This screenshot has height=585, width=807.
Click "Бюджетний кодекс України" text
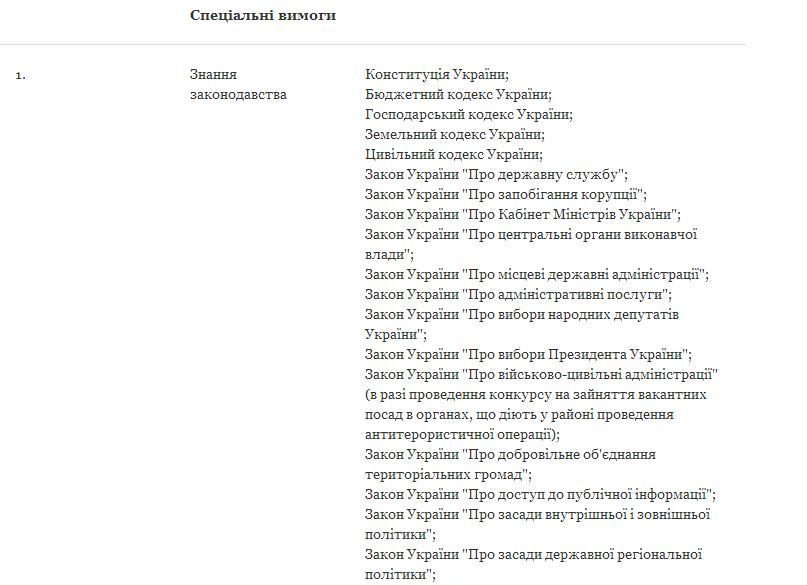point(458,95)
